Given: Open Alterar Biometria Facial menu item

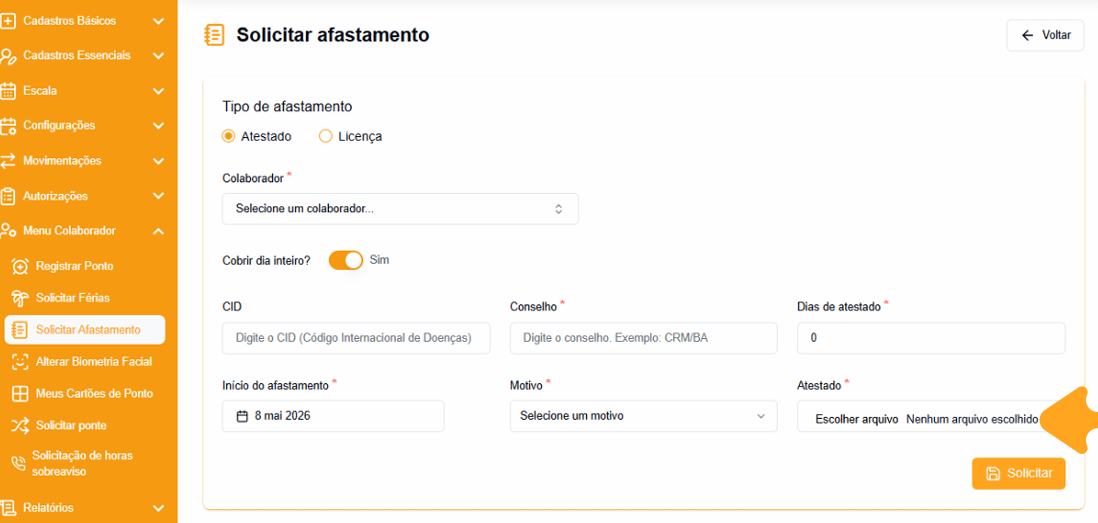Looking at the screenshot, I should (85, 362).
